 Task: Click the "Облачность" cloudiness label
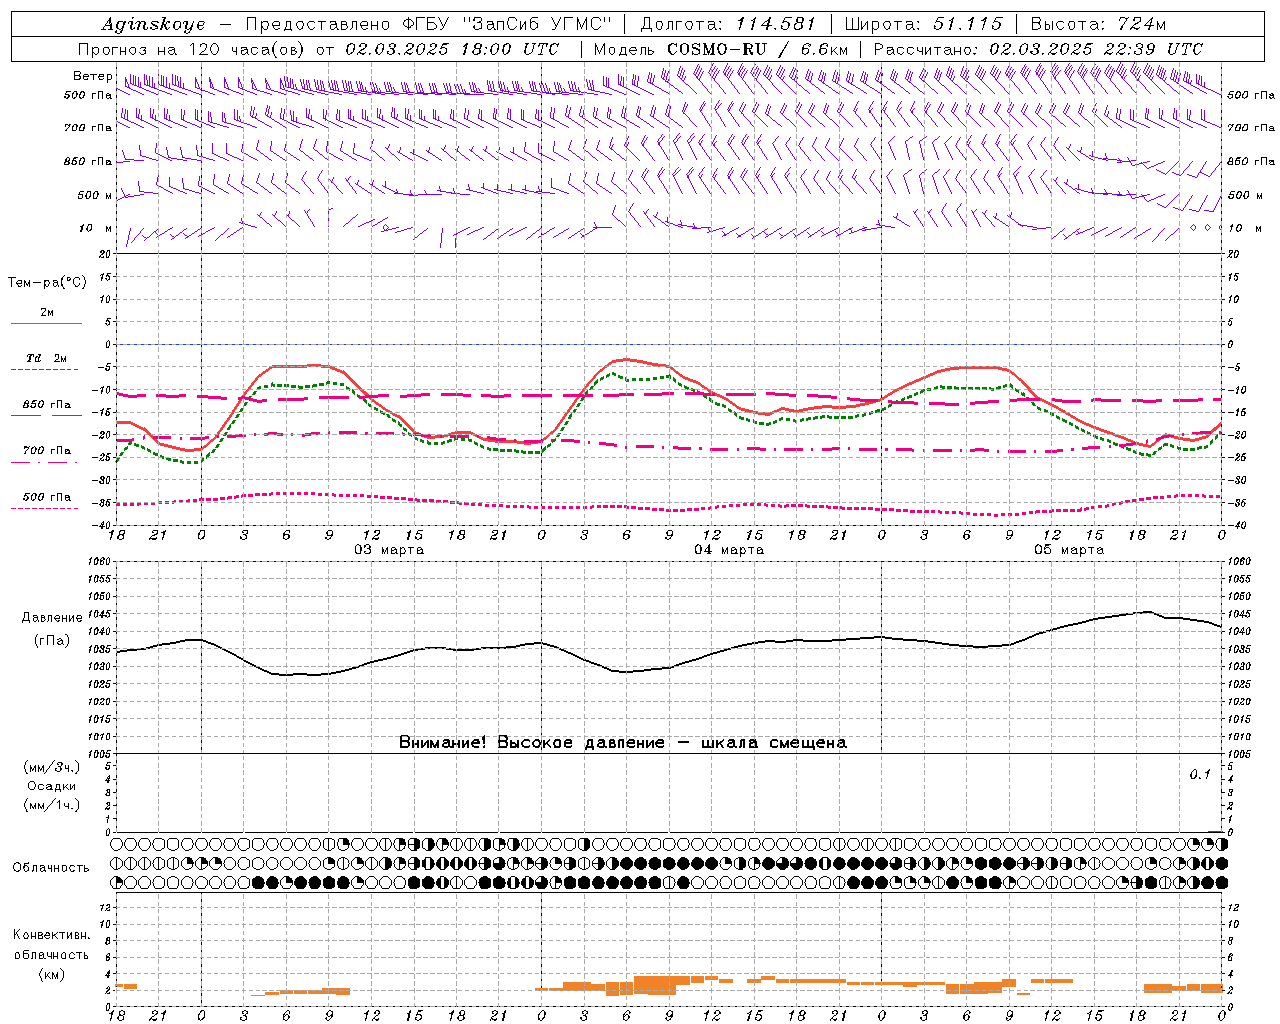pyautogui.click(x=51, y=868)
